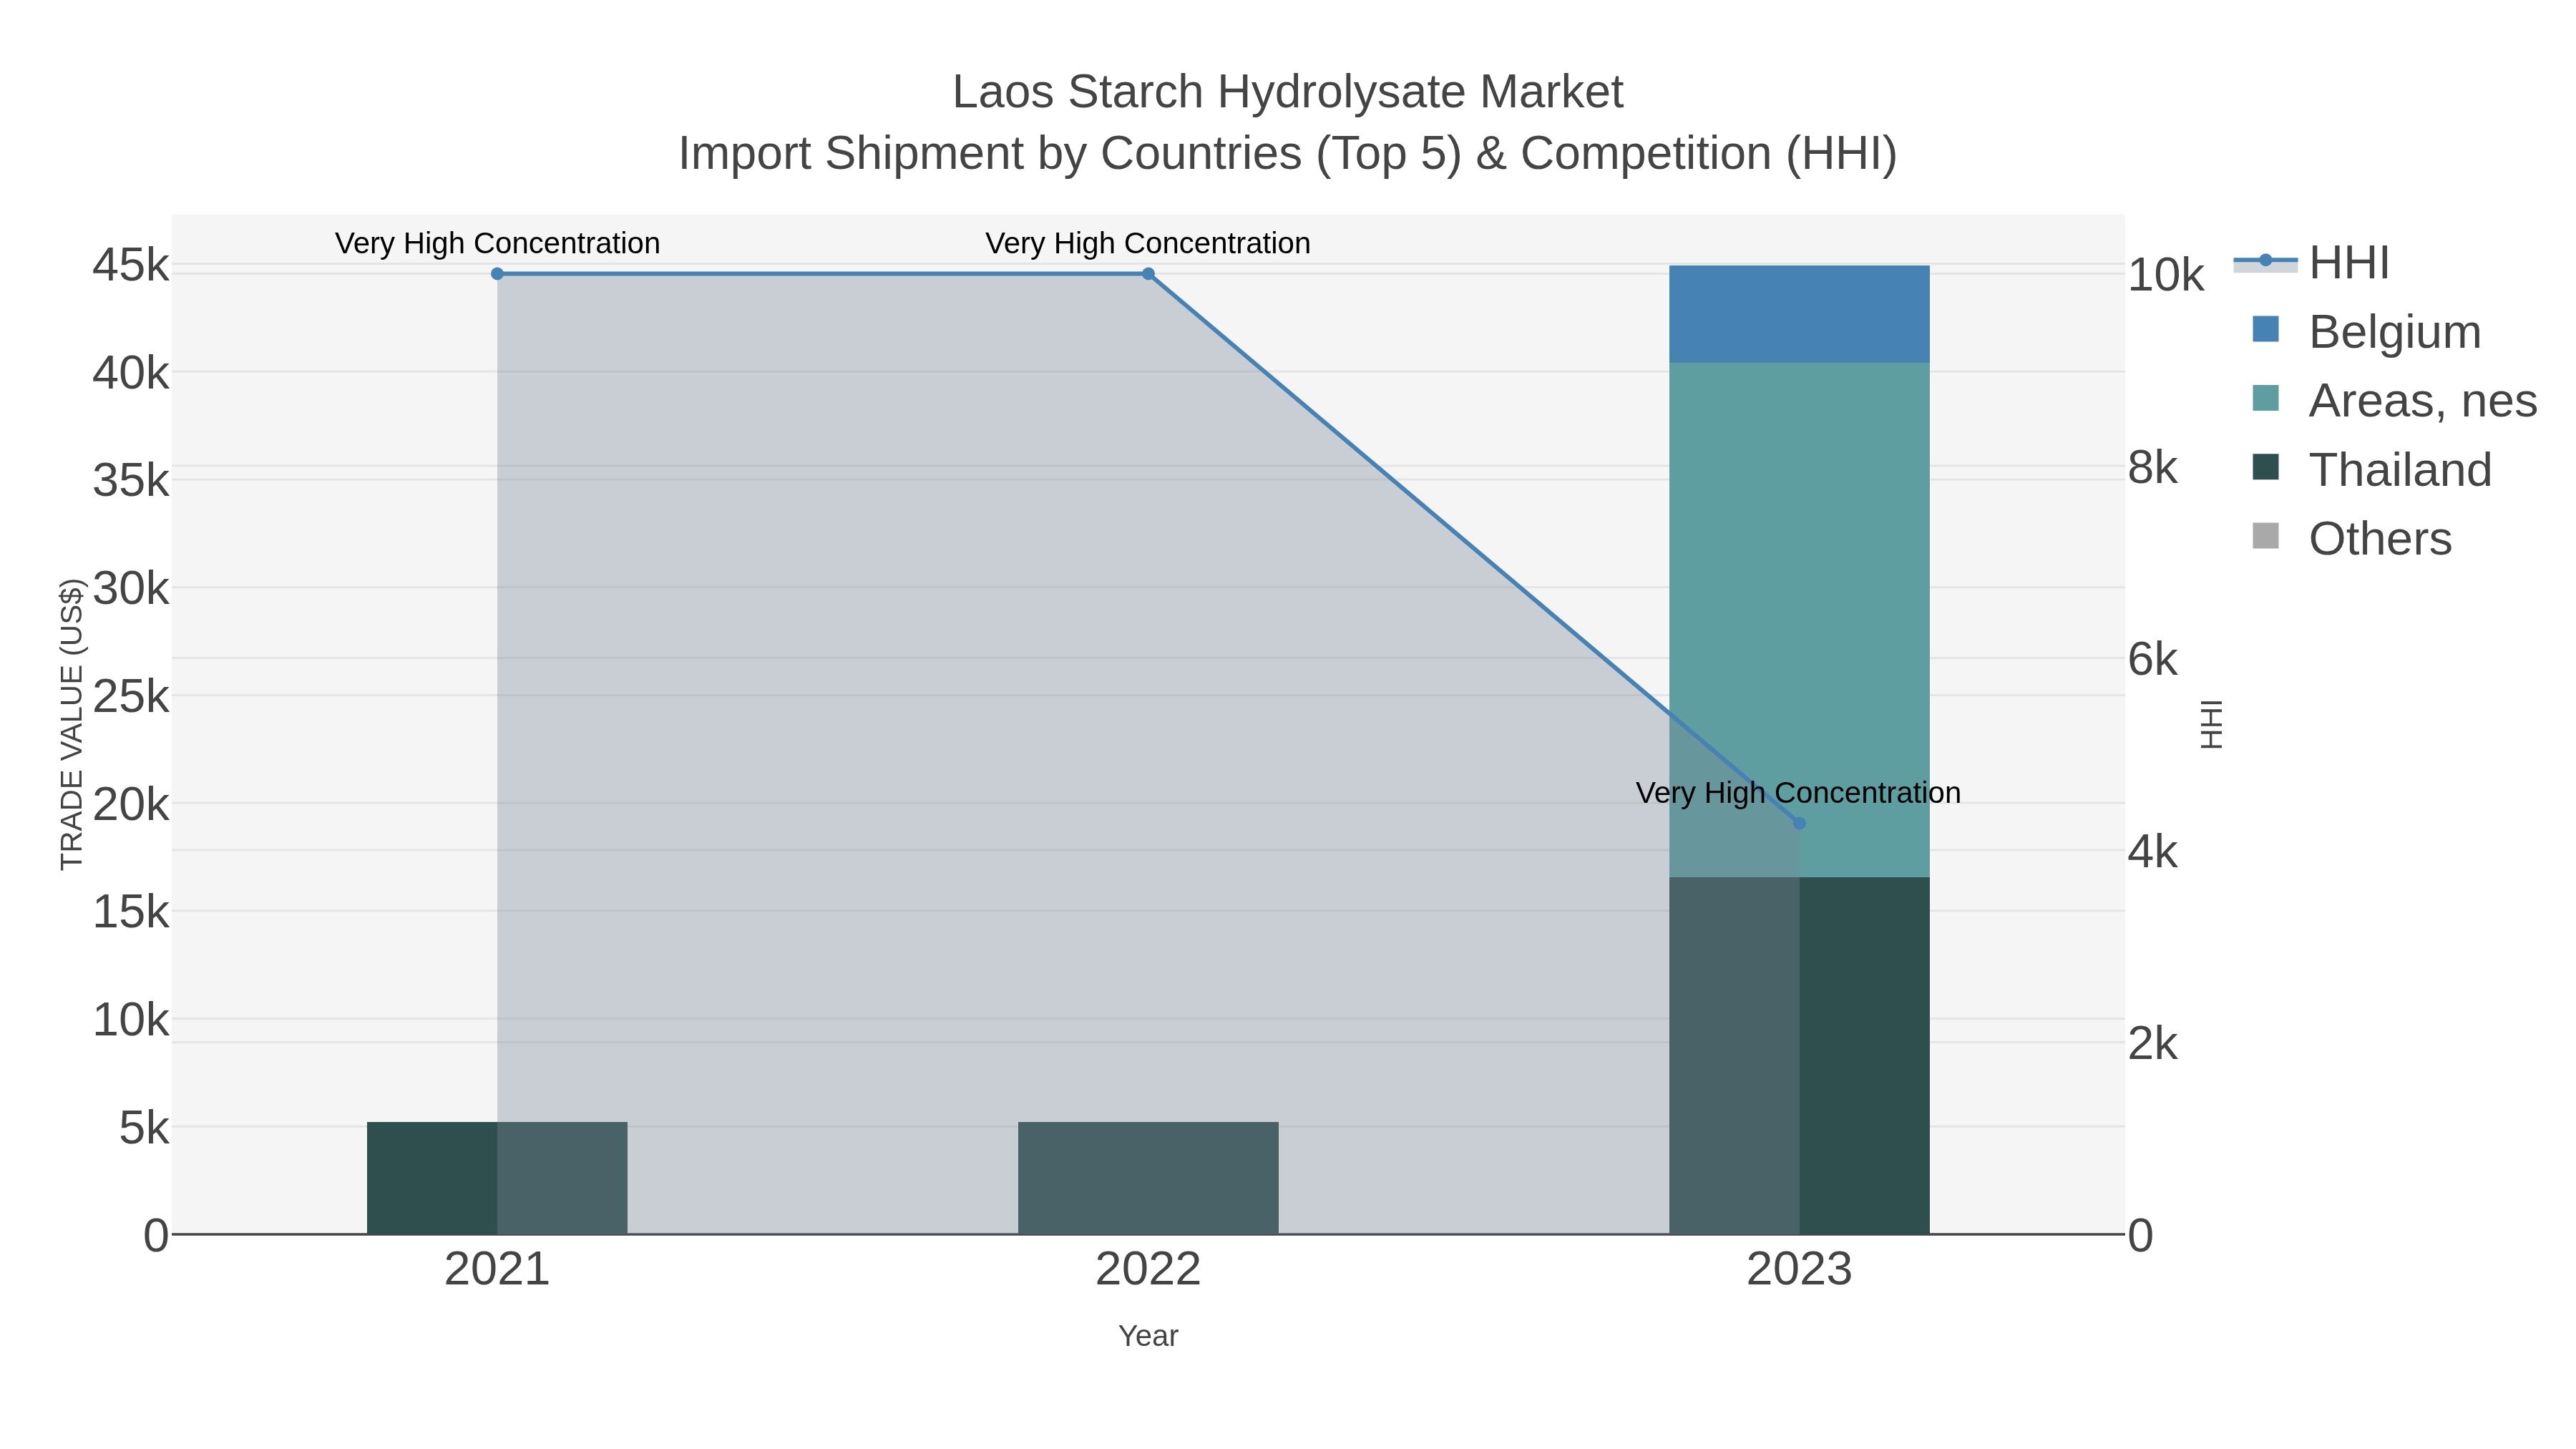Click the Belgium blue legend swatch
2576x1449 pixels.
2265,329
